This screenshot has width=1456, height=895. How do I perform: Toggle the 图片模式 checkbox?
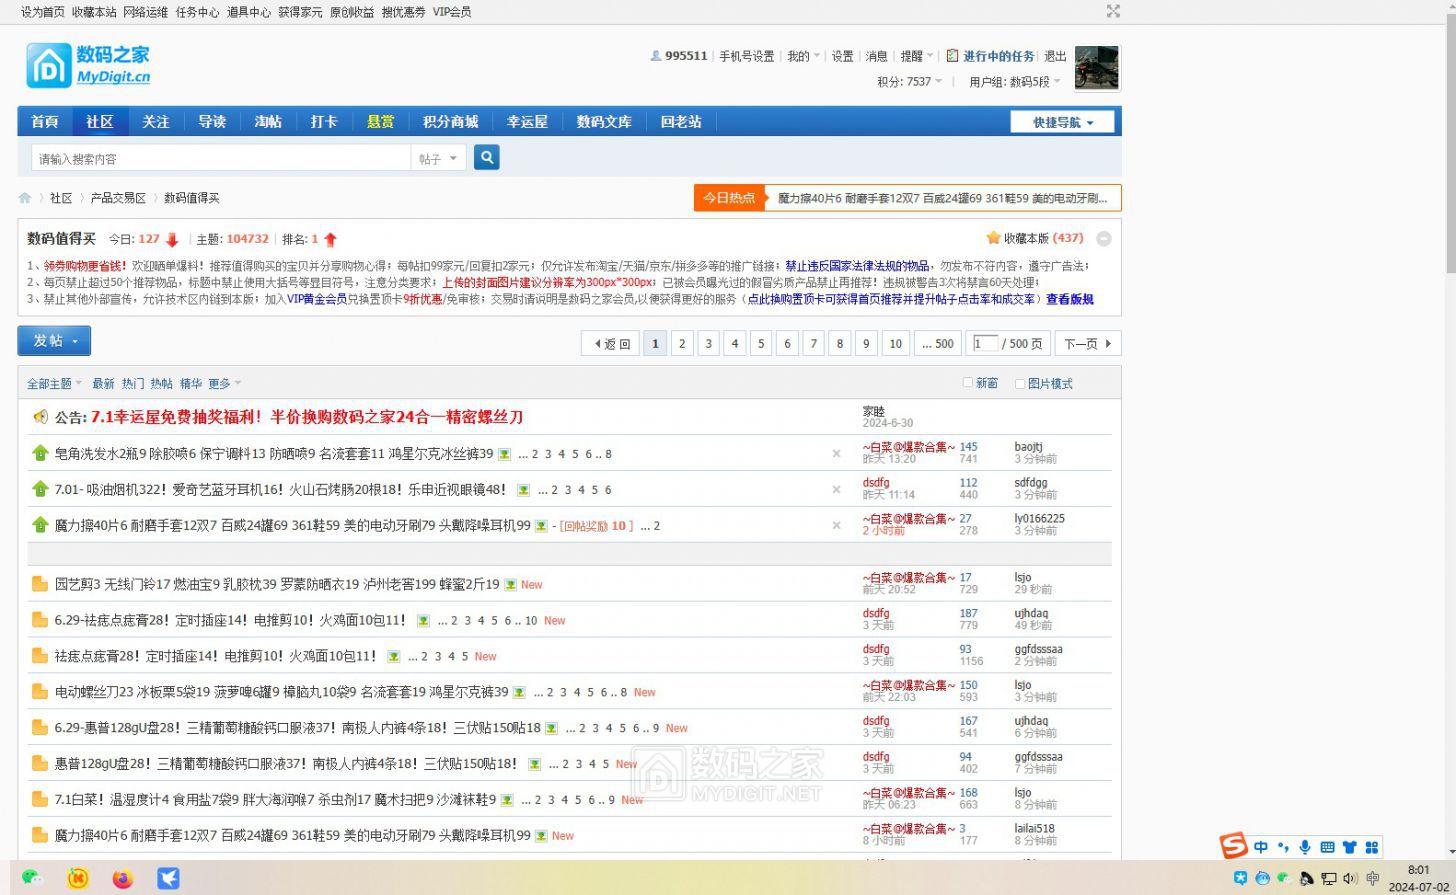coord(1019,382)
